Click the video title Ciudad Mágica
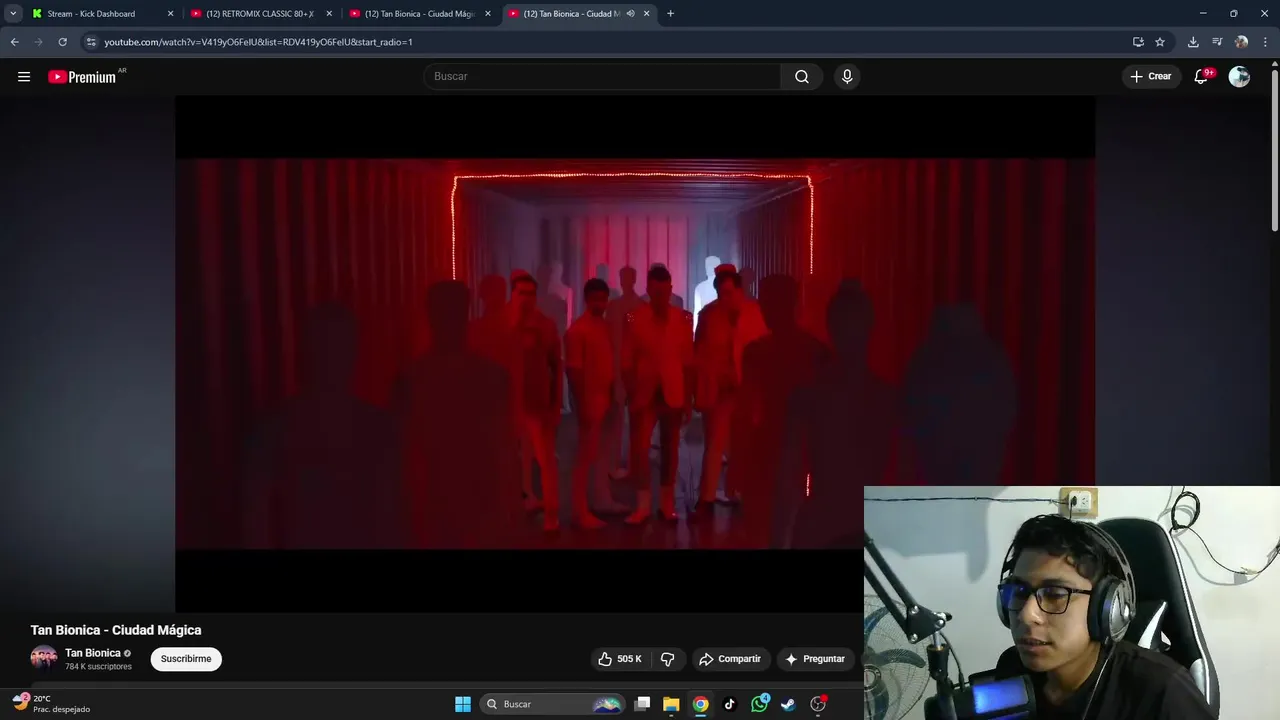The height and width of the screenshot is (720, 1280). click(116, 630)
